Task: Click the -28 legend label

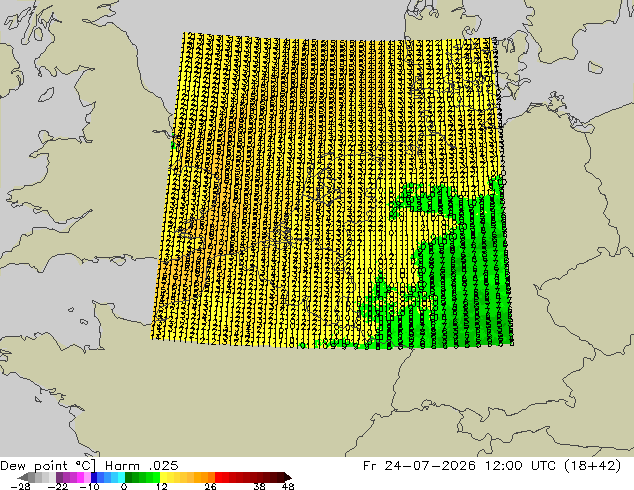Action: 20,486
